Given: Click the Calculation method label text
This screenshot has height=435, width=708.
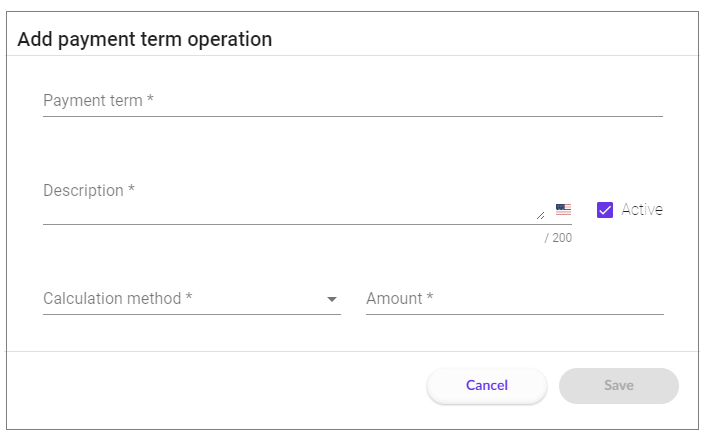Looking at the screenshot, I should (112, 299).
